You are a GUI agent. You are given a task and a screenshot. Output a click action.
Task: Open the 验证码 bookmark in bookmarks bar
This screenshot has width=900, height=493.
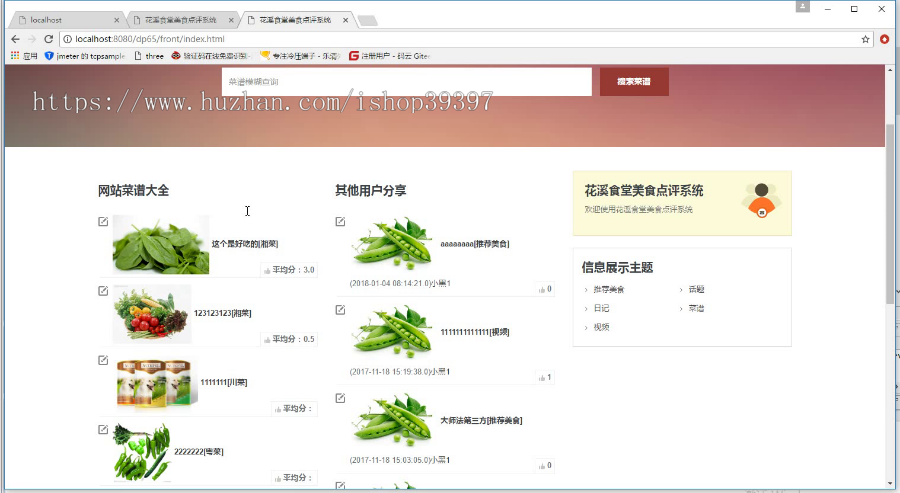(x=211, y=56)
